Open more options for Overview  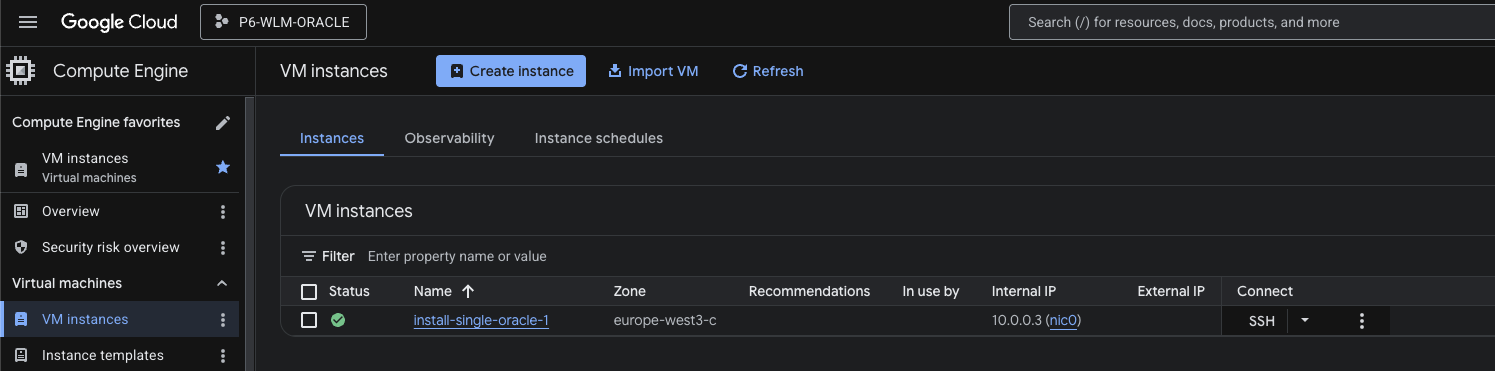[223, 211]
